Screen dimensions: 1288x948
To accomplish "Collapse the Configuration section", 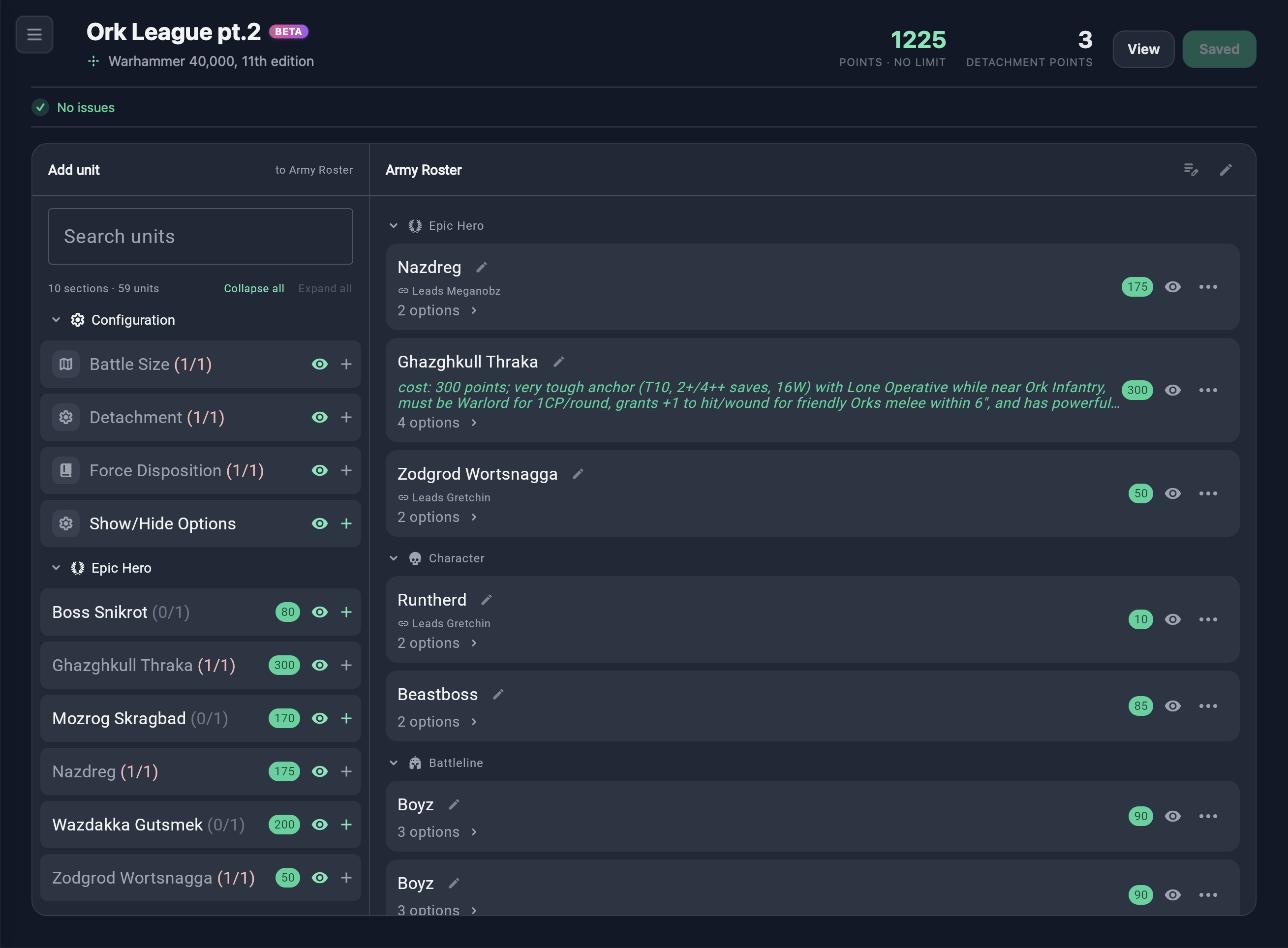I will pyautogui.click(x=56, y=320).
